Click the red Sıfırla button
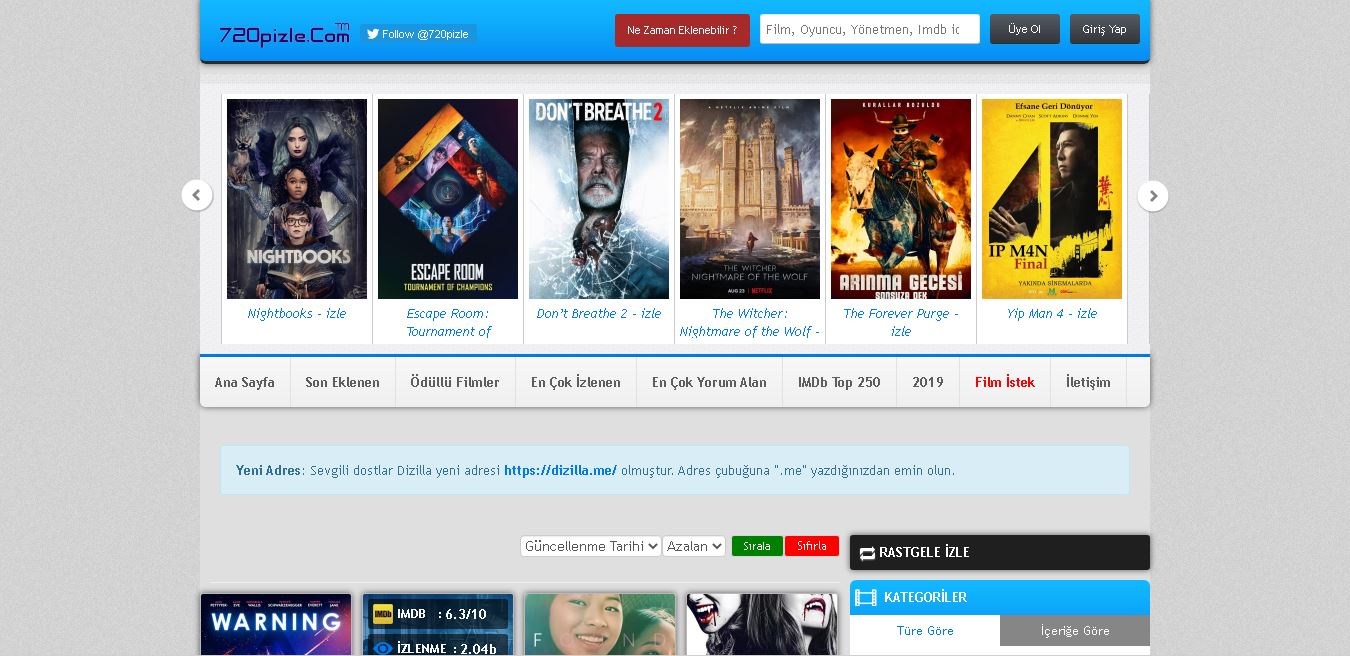Viewport: 1350px width, 656px height. point(812,546)
